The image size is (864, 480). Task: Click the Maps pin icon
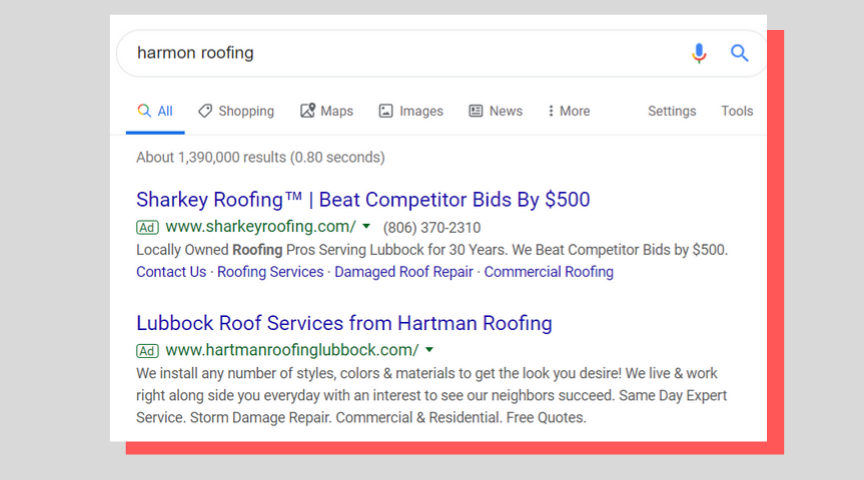307,110
